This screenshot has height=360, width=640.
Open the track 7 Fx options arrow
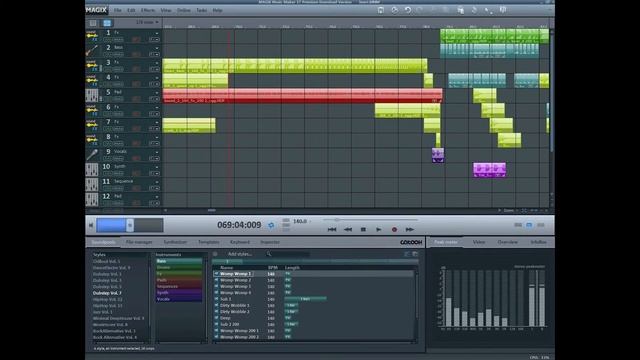157,122
